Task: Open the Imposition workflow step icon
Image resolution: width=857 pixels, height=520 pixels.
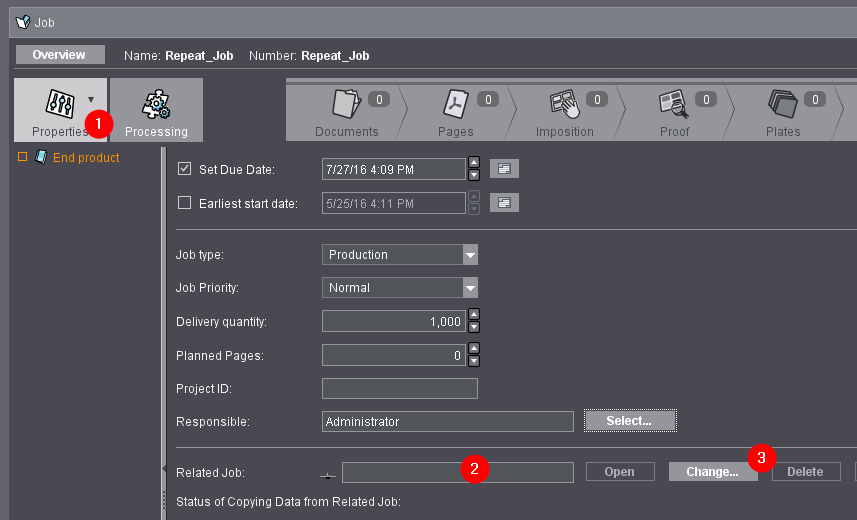Action: pos(563,104)
